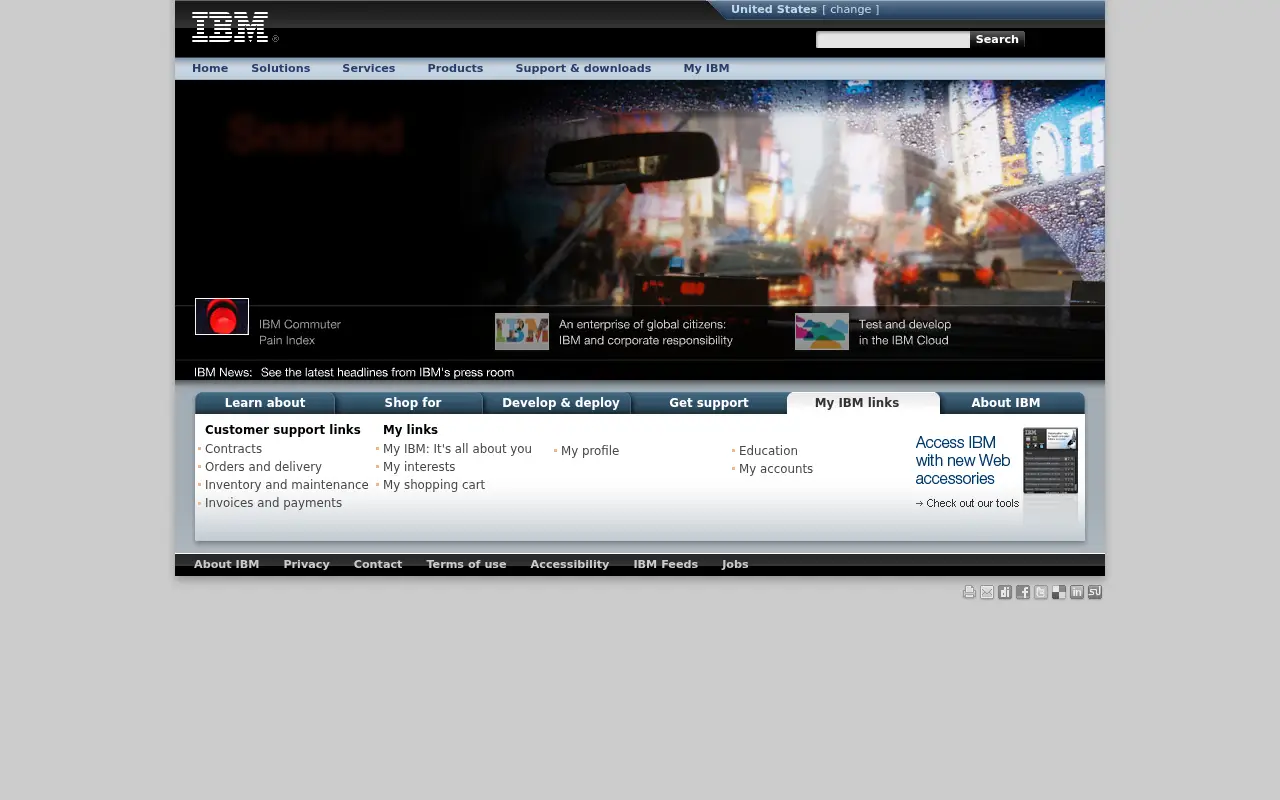This screenshot has width=1280, height=800.
Task: Click the change country link
Action: click(851, 9)
